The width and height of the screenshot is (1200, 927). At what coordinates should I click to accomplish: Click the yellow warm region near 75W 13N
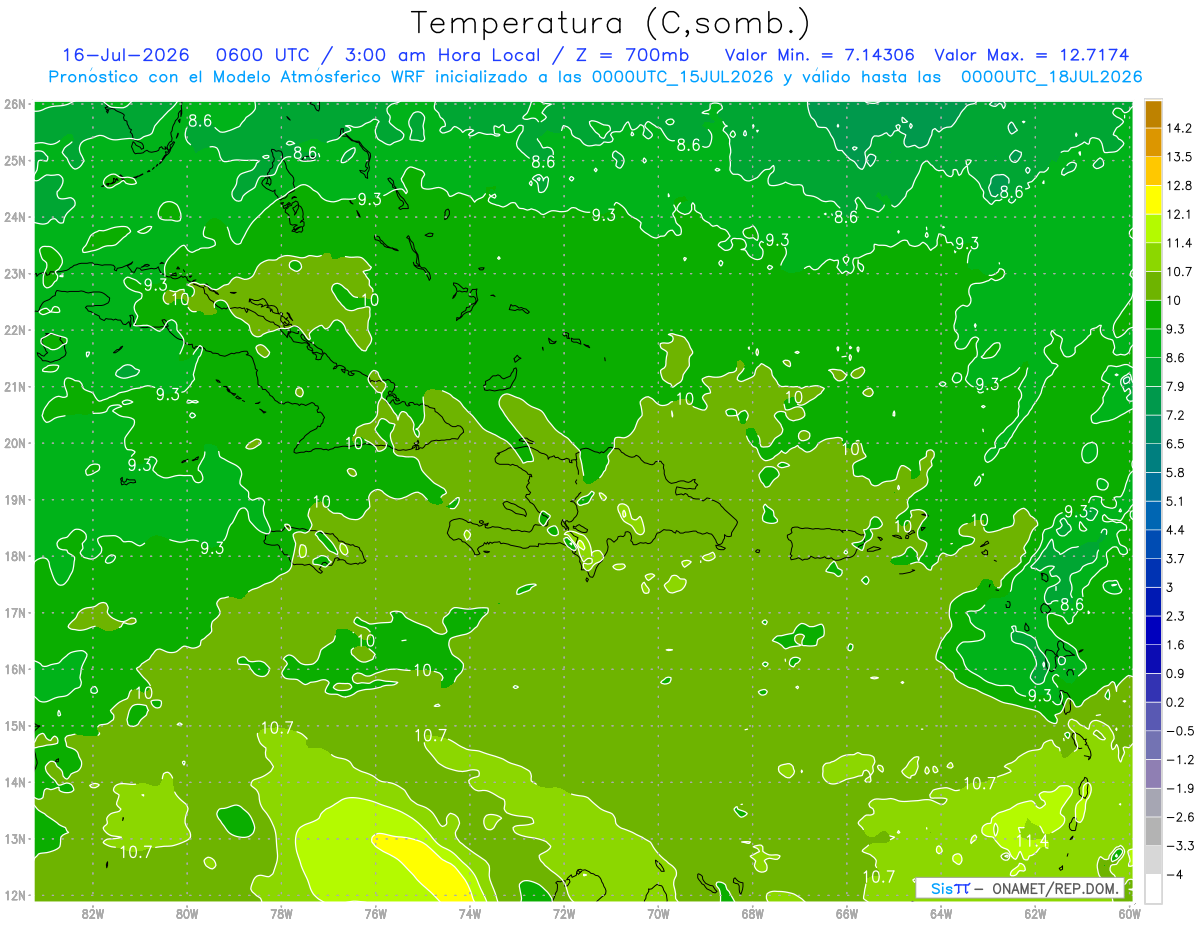[x=425, y=867]
